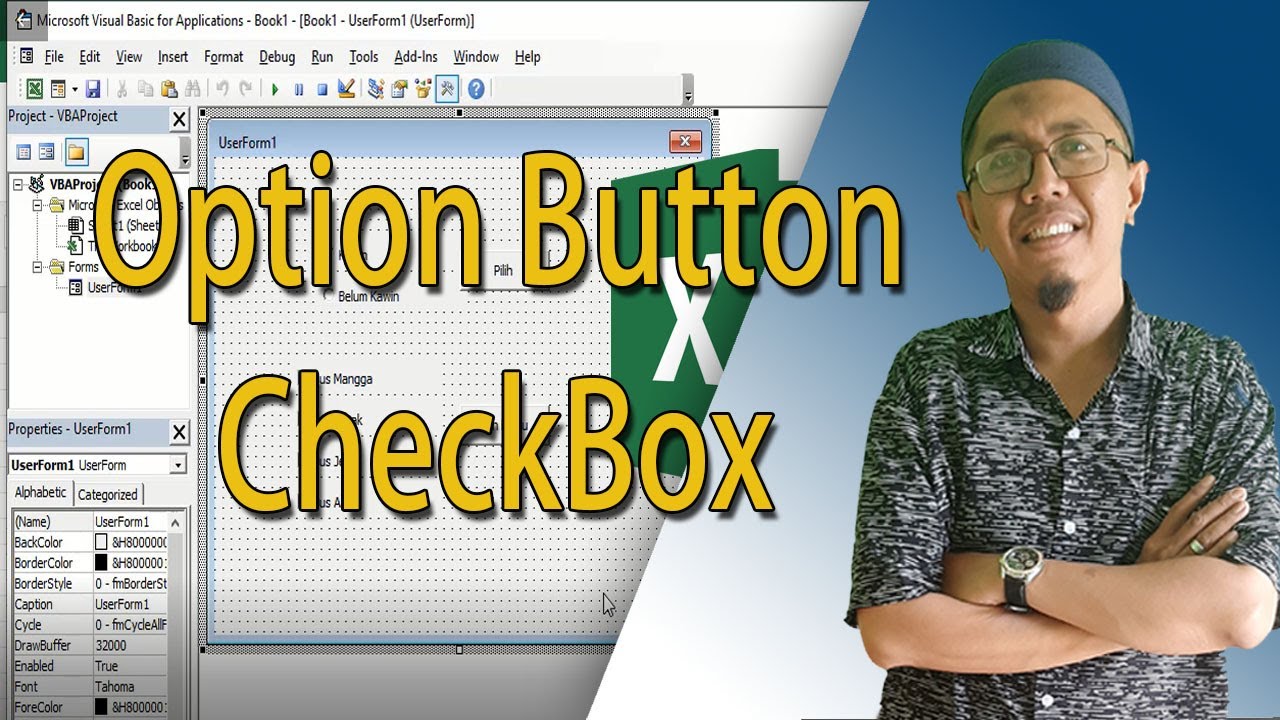The image size is (1280, 720).
Task: Open the Tools menu
Action: point(364,57)
